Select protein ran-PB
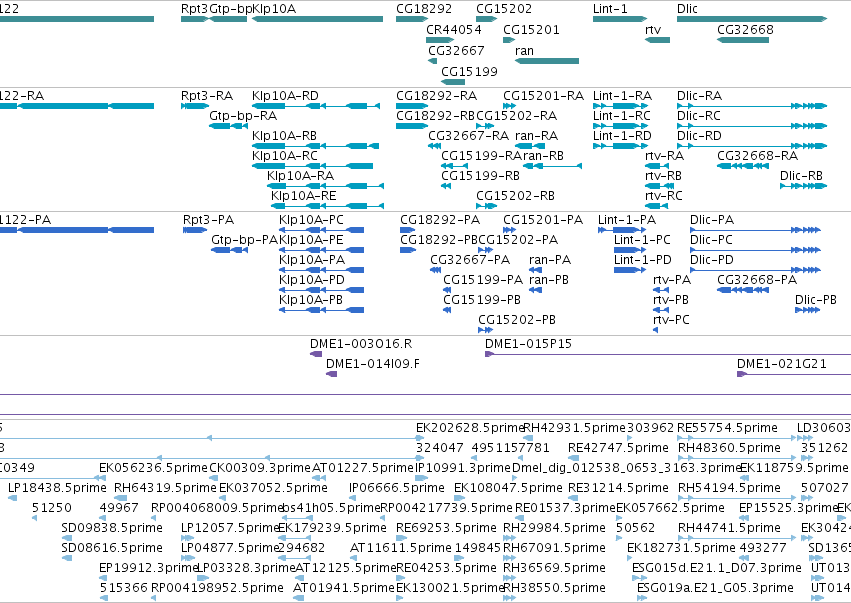The image size is (851, 603). point(536,290)
